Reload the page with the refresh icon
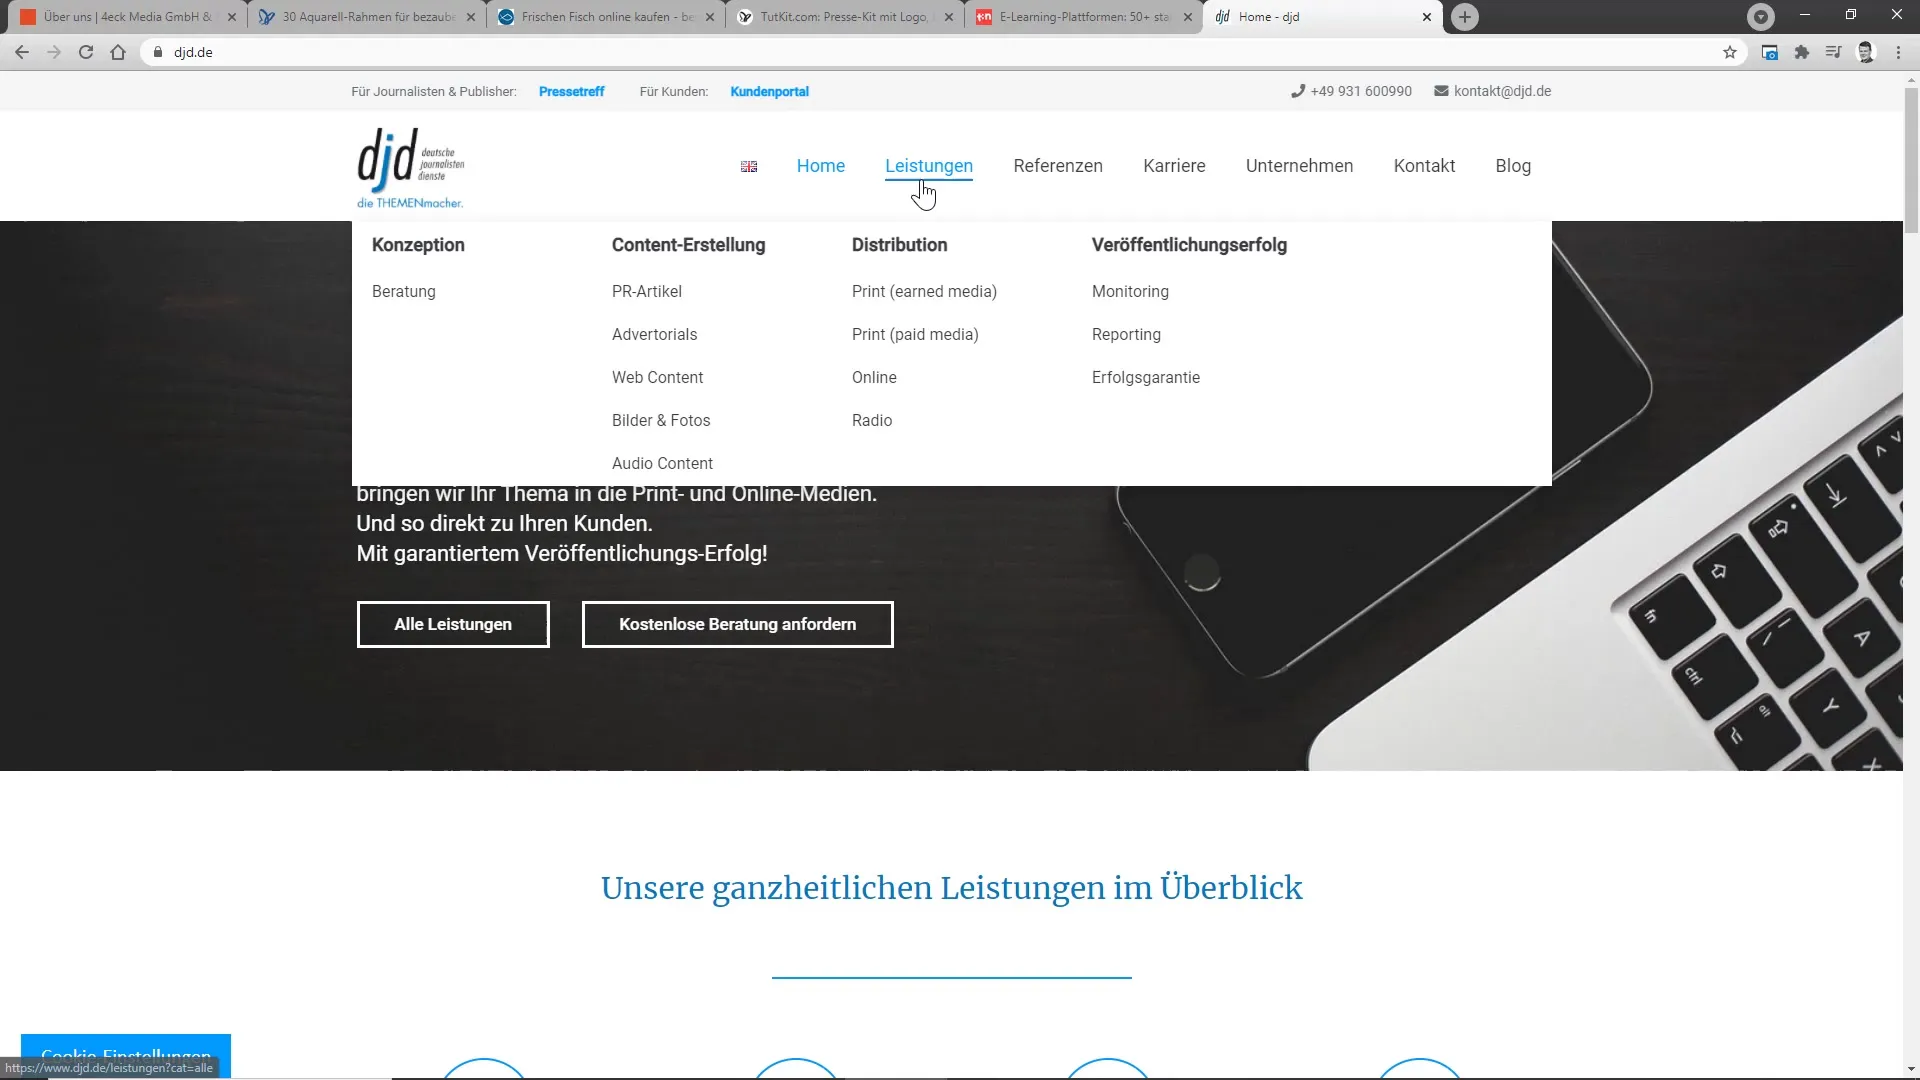The height and width of the screenshot is (1080, 1920). click(86, 52)
